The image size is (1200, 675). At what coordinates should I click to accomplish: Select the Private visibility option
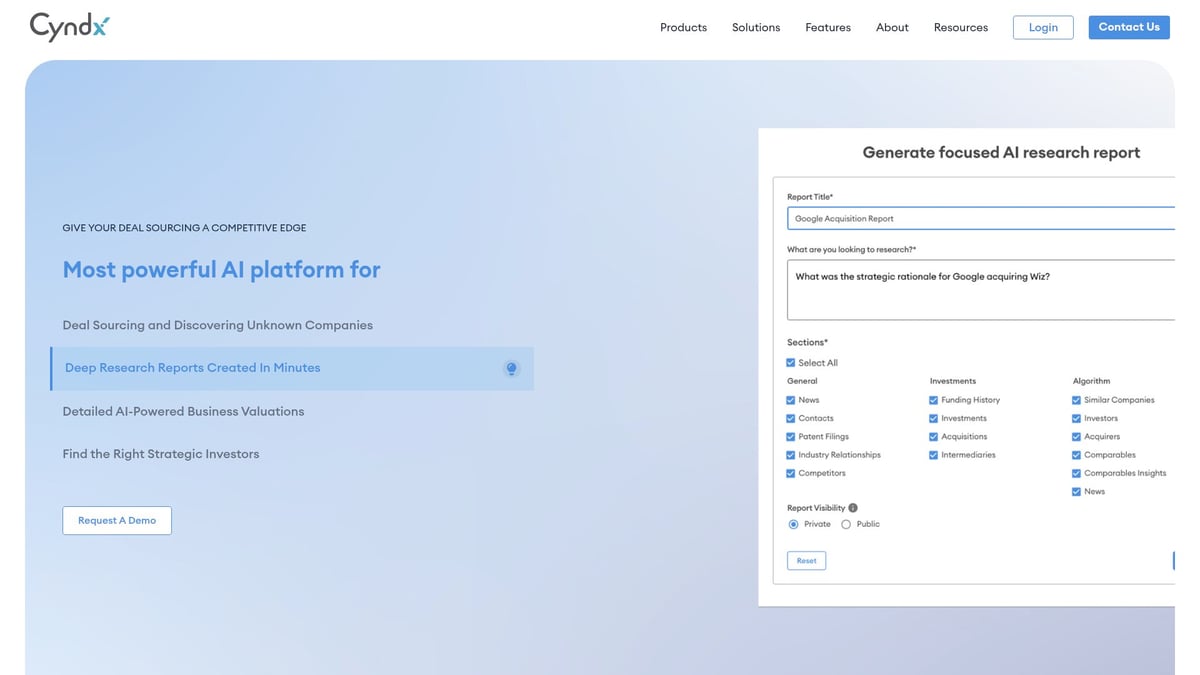coord(793,523)
